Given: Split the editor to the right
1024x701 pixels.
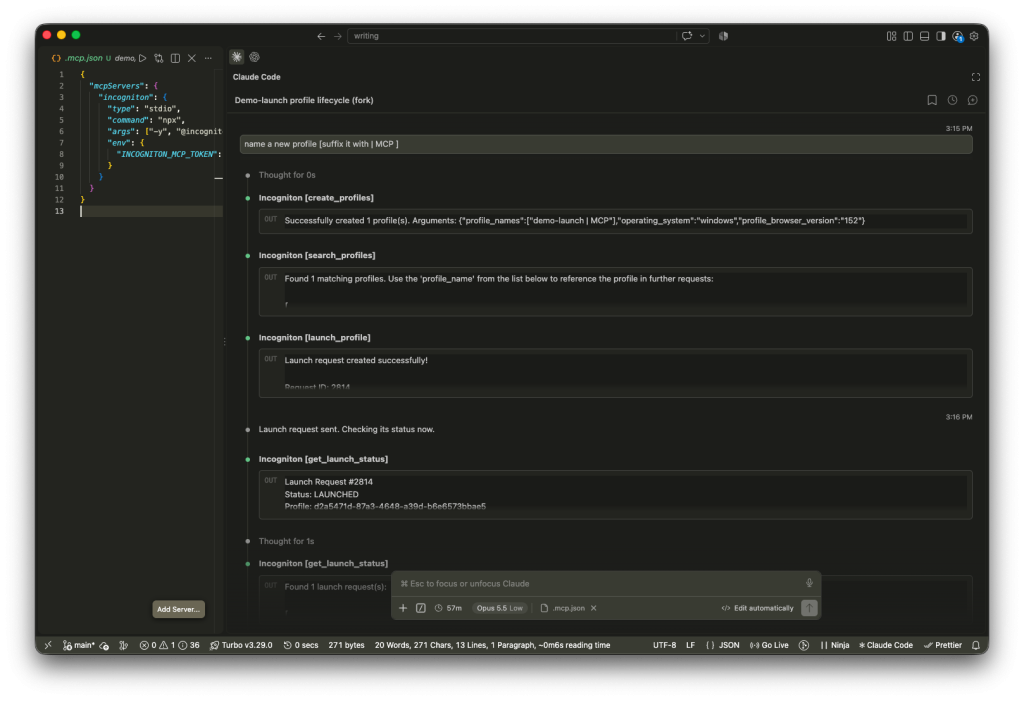Looking at the screenshot, I should (x=175, y=58).
